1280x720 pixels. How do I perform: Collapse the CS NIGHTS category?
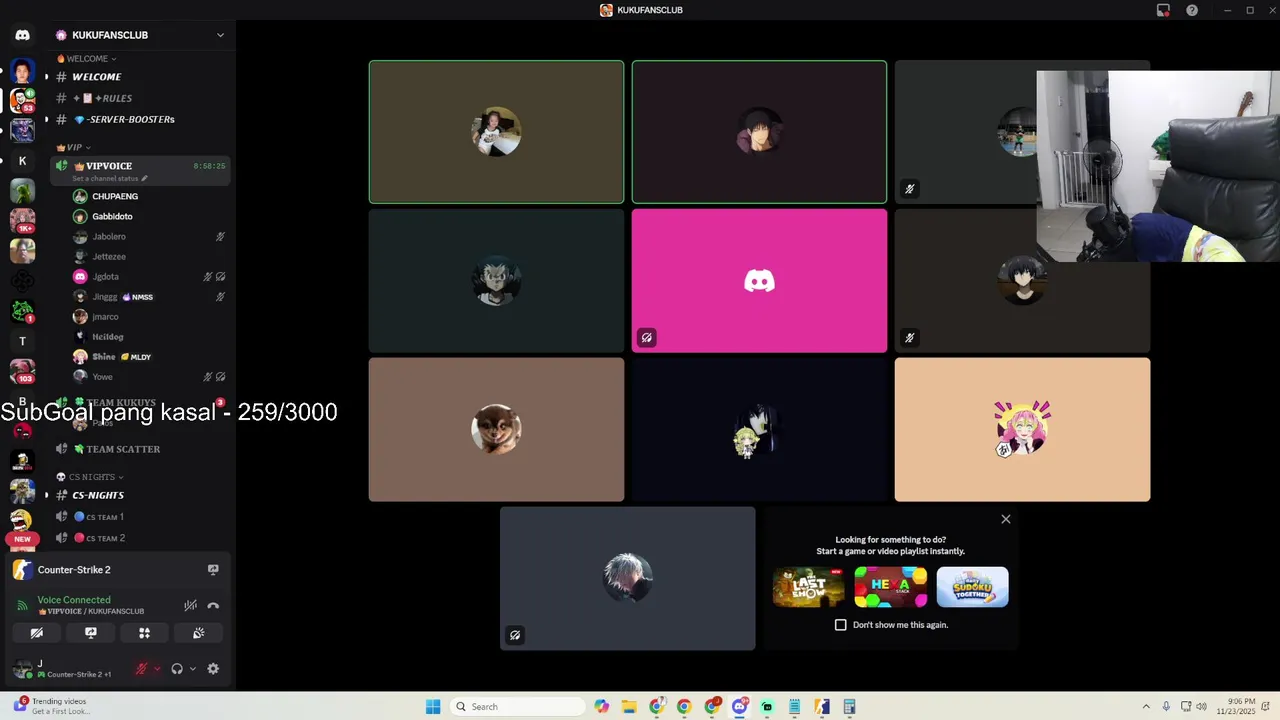tap(91, 477)
